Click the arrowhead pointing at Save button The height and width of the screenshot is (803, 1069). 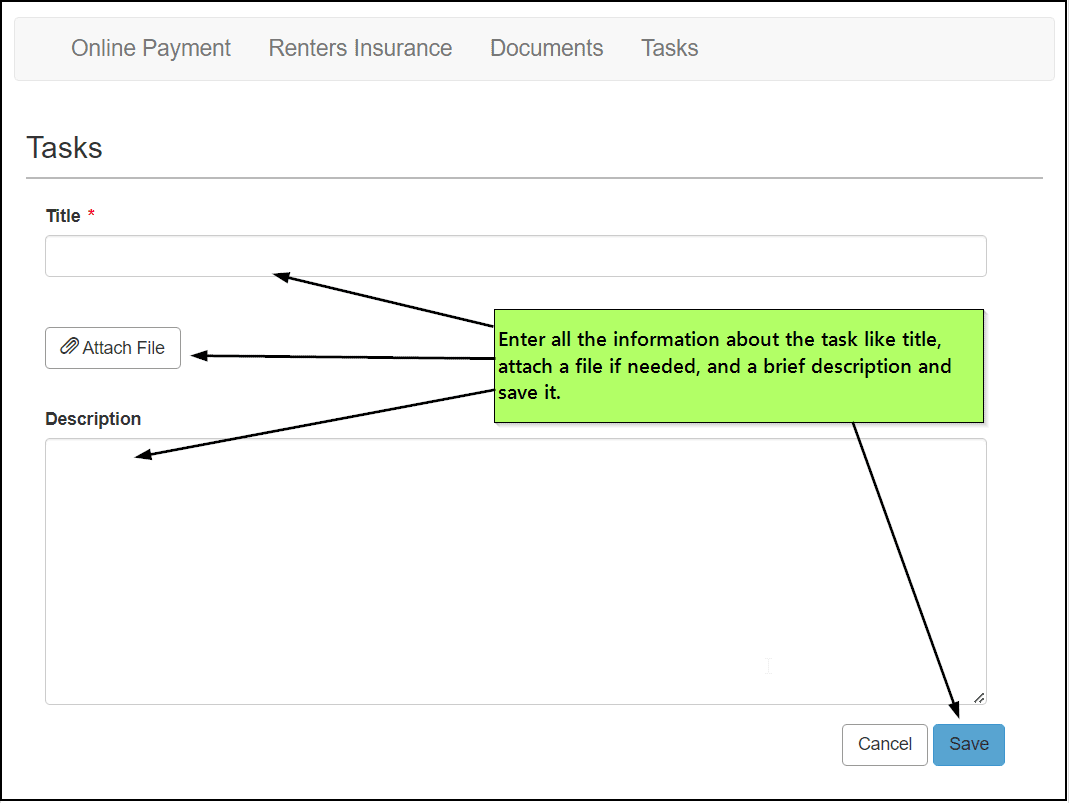[954, 709]
